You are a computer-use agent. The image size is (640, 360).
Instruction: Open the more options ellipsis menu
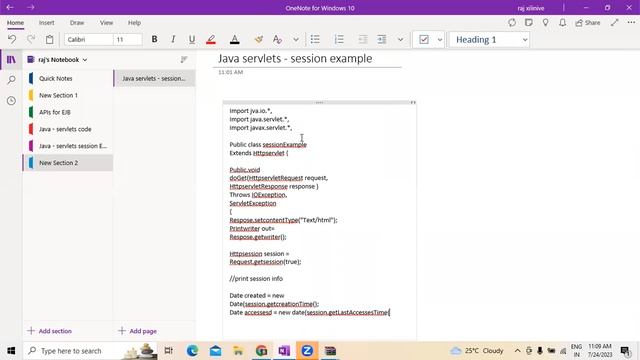point(631,23)
